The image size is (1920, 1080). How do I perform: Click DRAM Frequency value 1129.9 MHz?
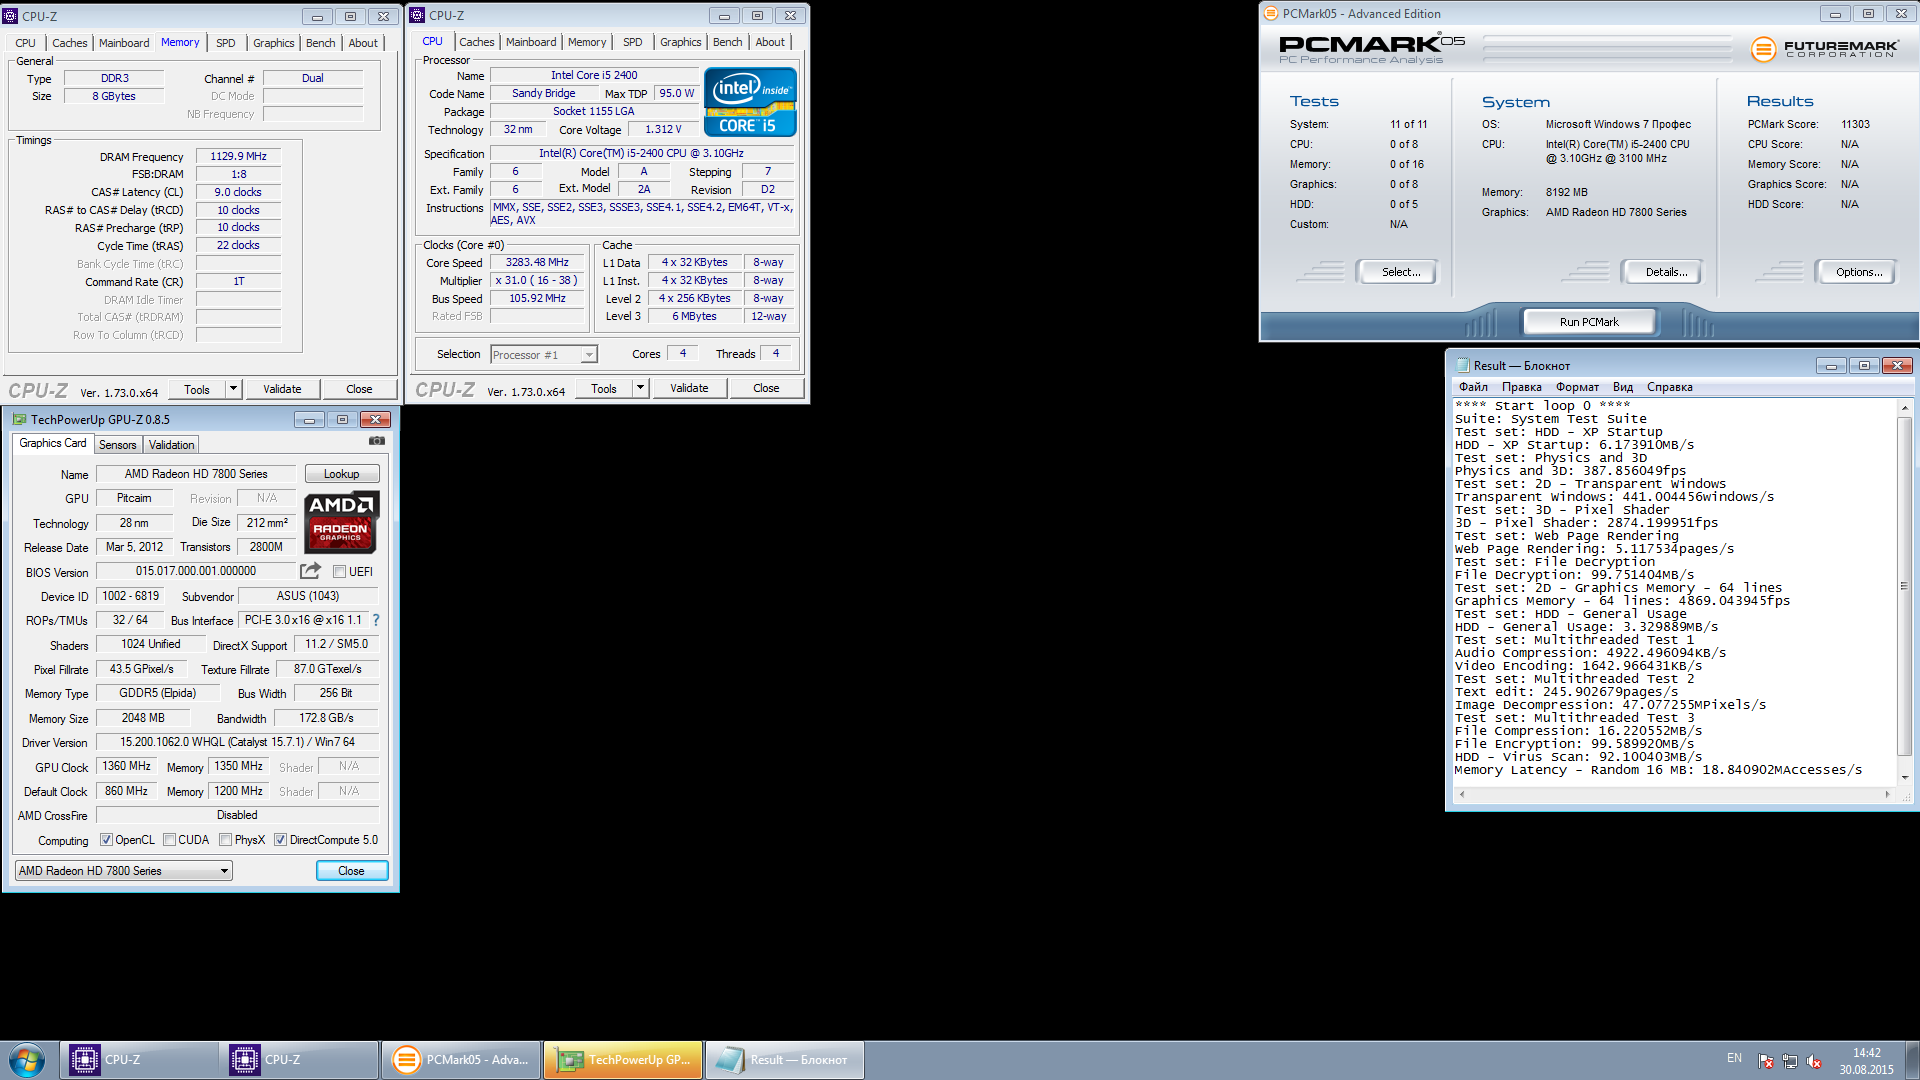pyautogui.click(x=238, y=156)
